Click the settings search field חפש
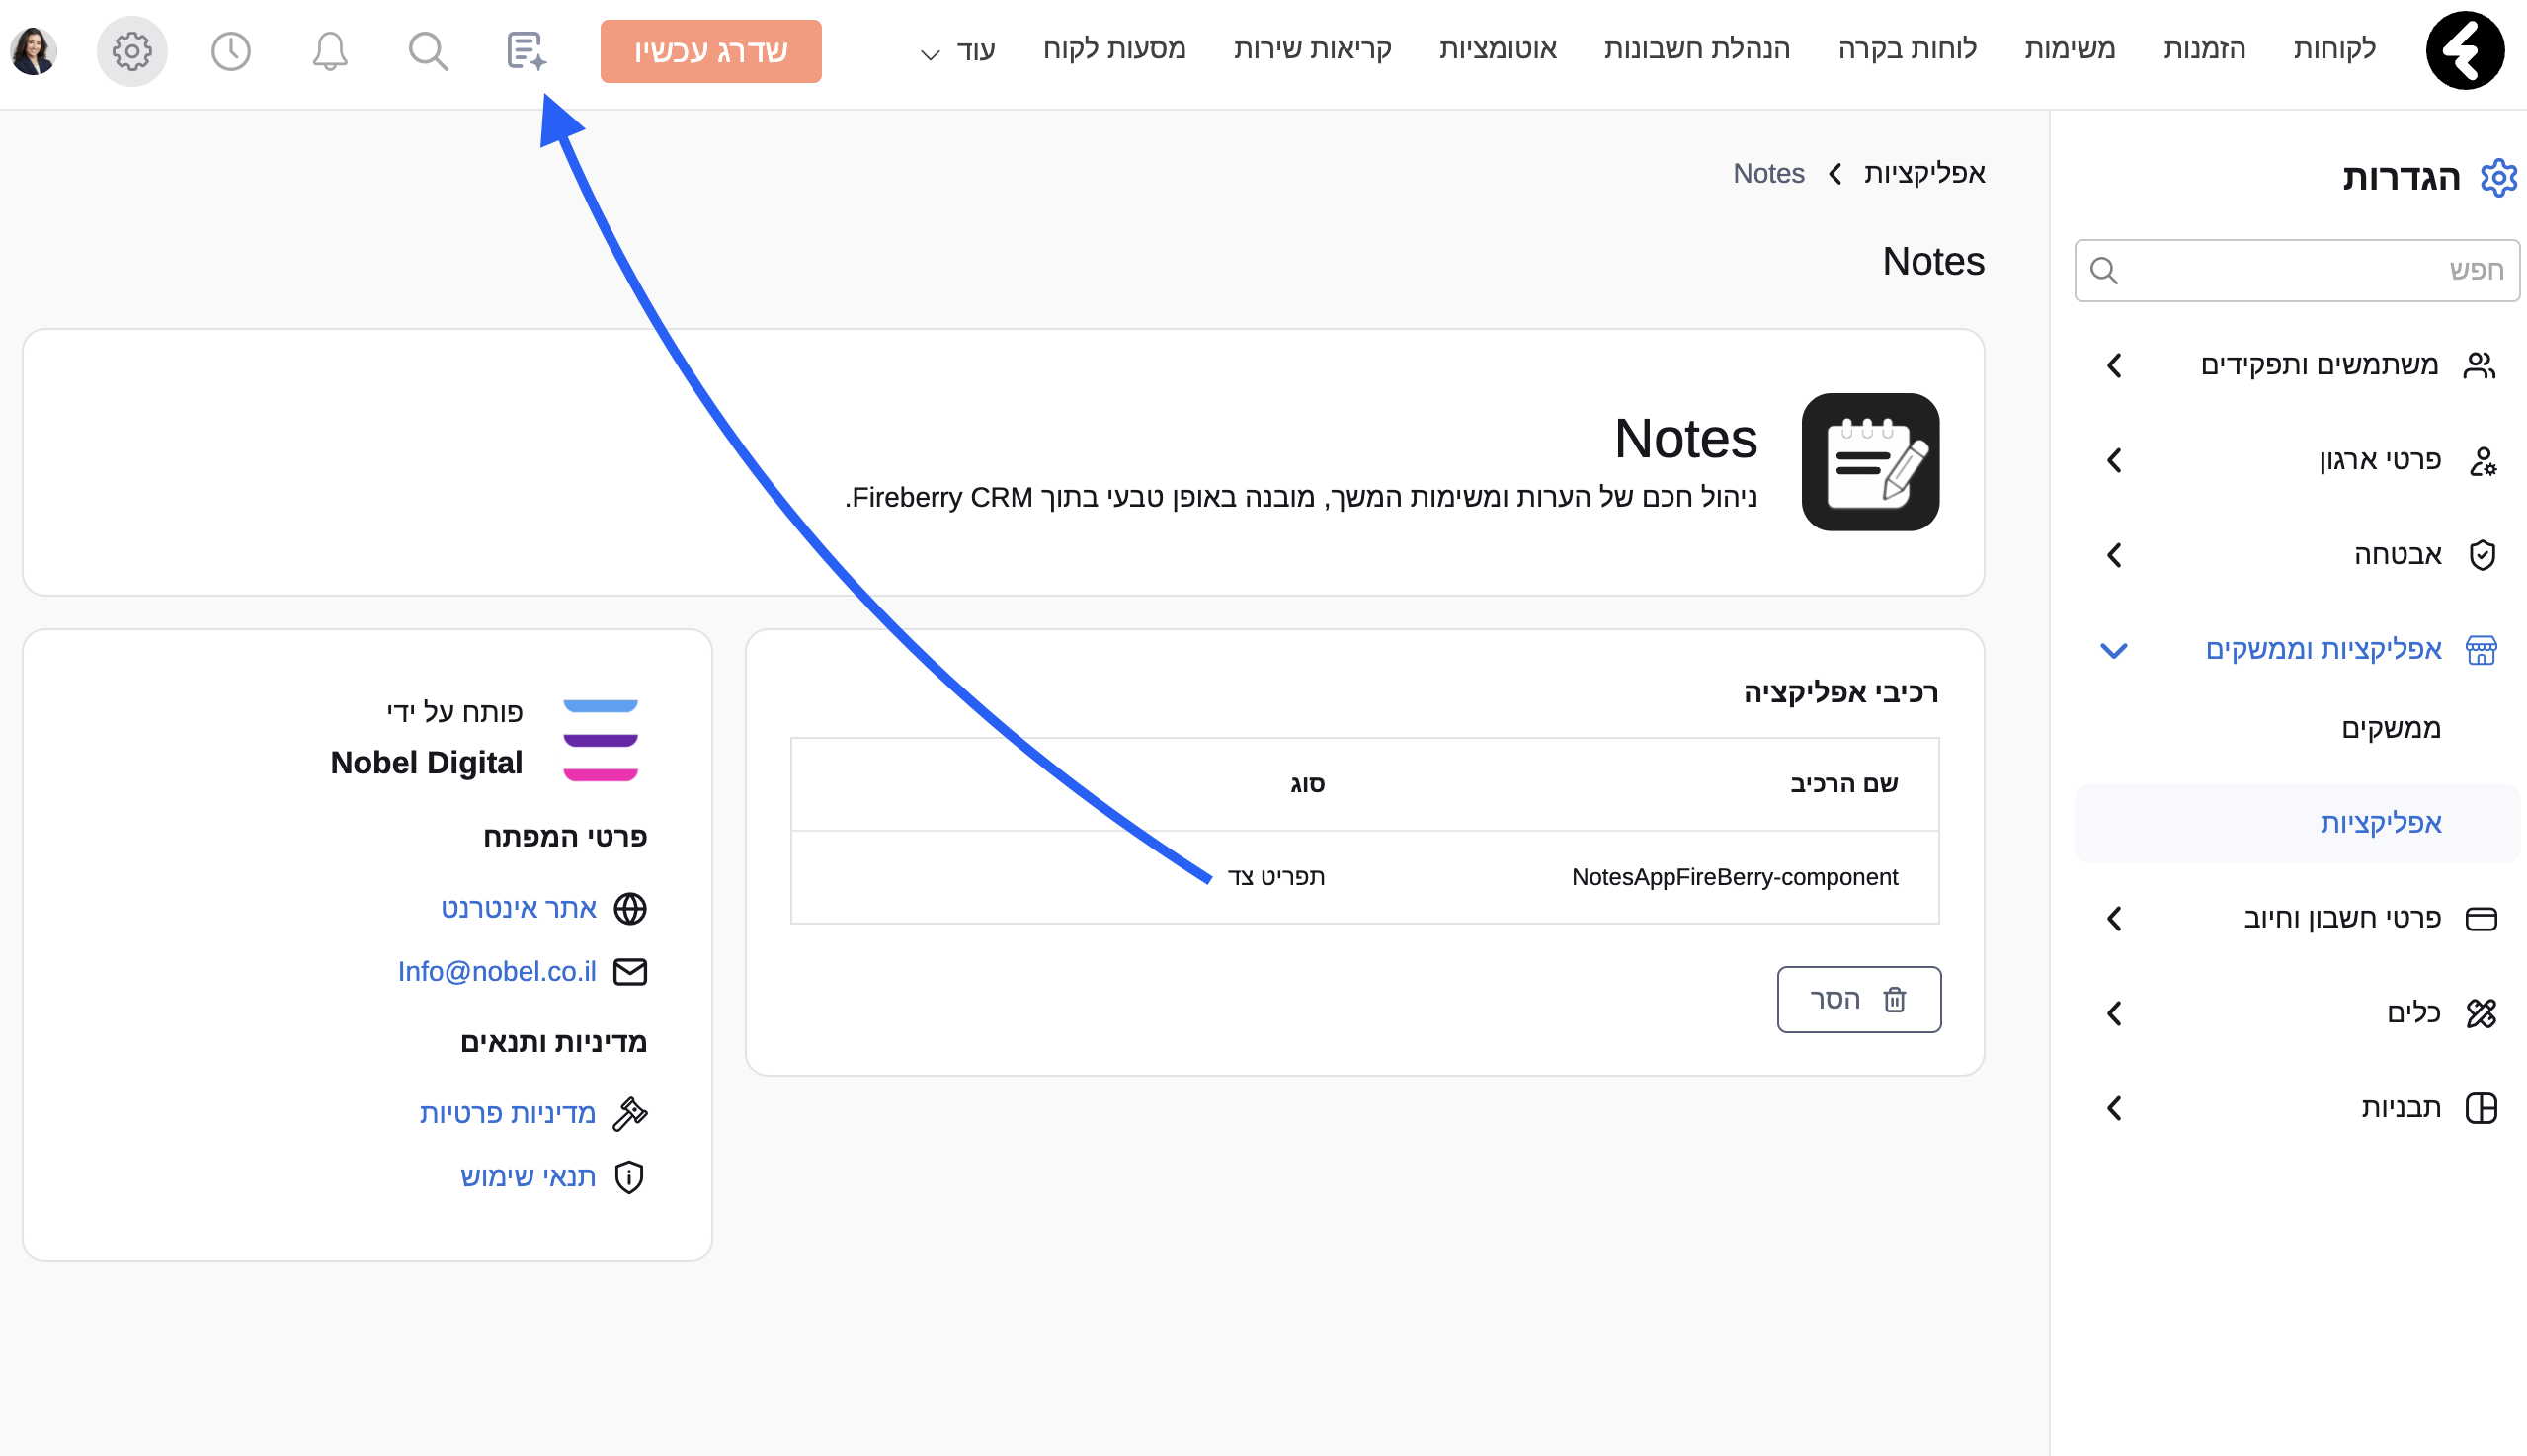 (2296, 270)
